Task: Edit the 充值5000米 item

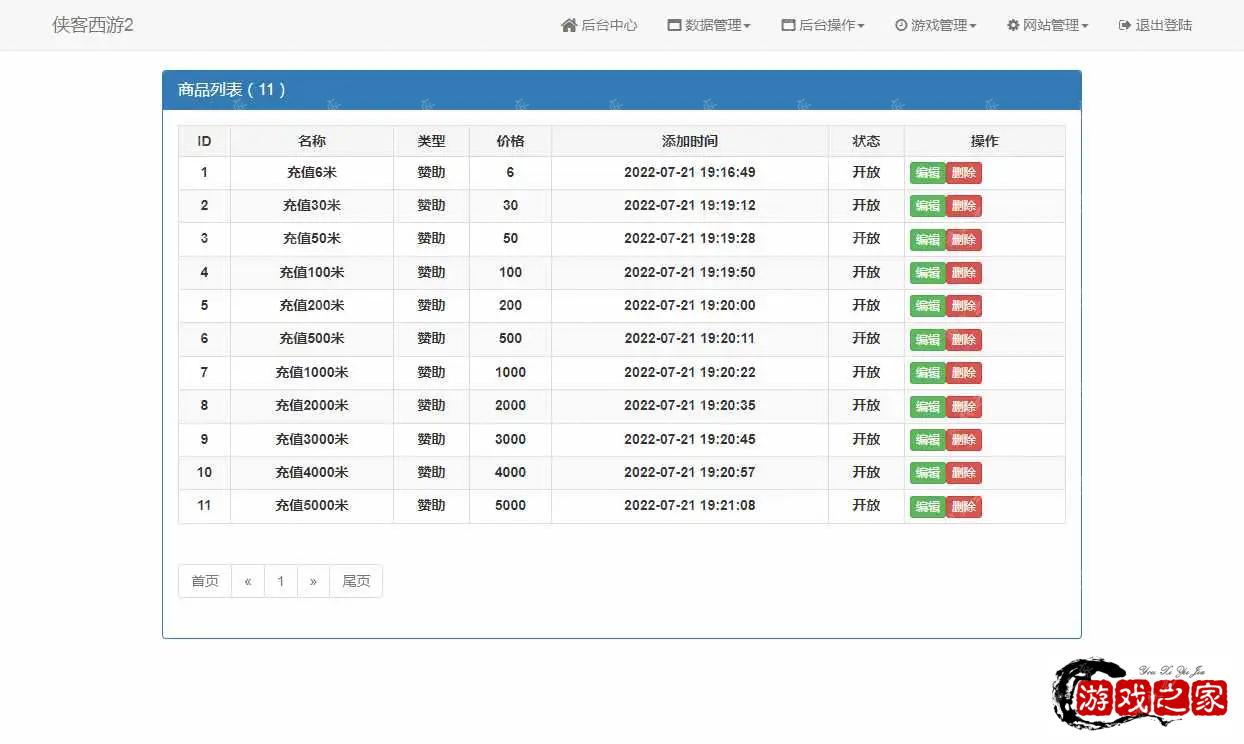Action: coord(928,507)
